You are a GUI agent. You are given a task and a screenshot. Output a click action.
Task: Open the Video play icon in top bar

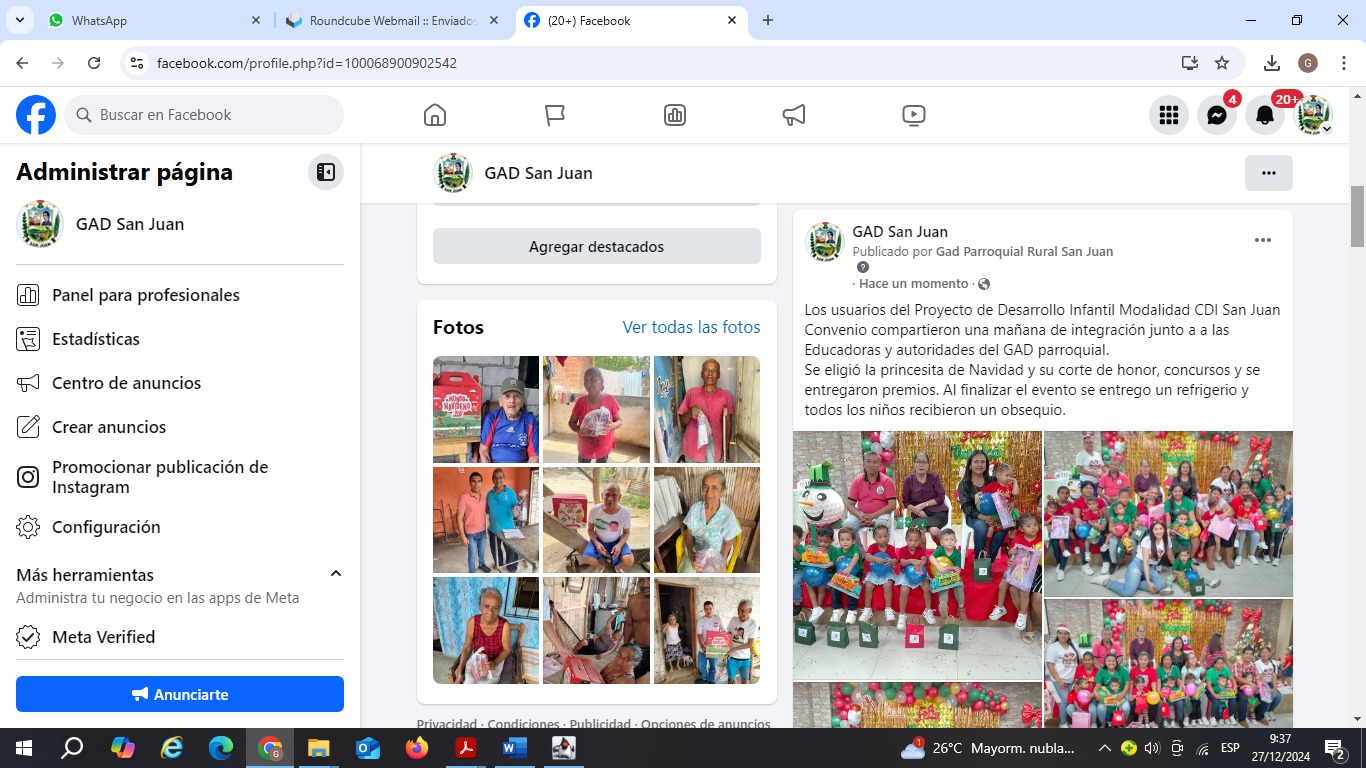tap(913, 115)
